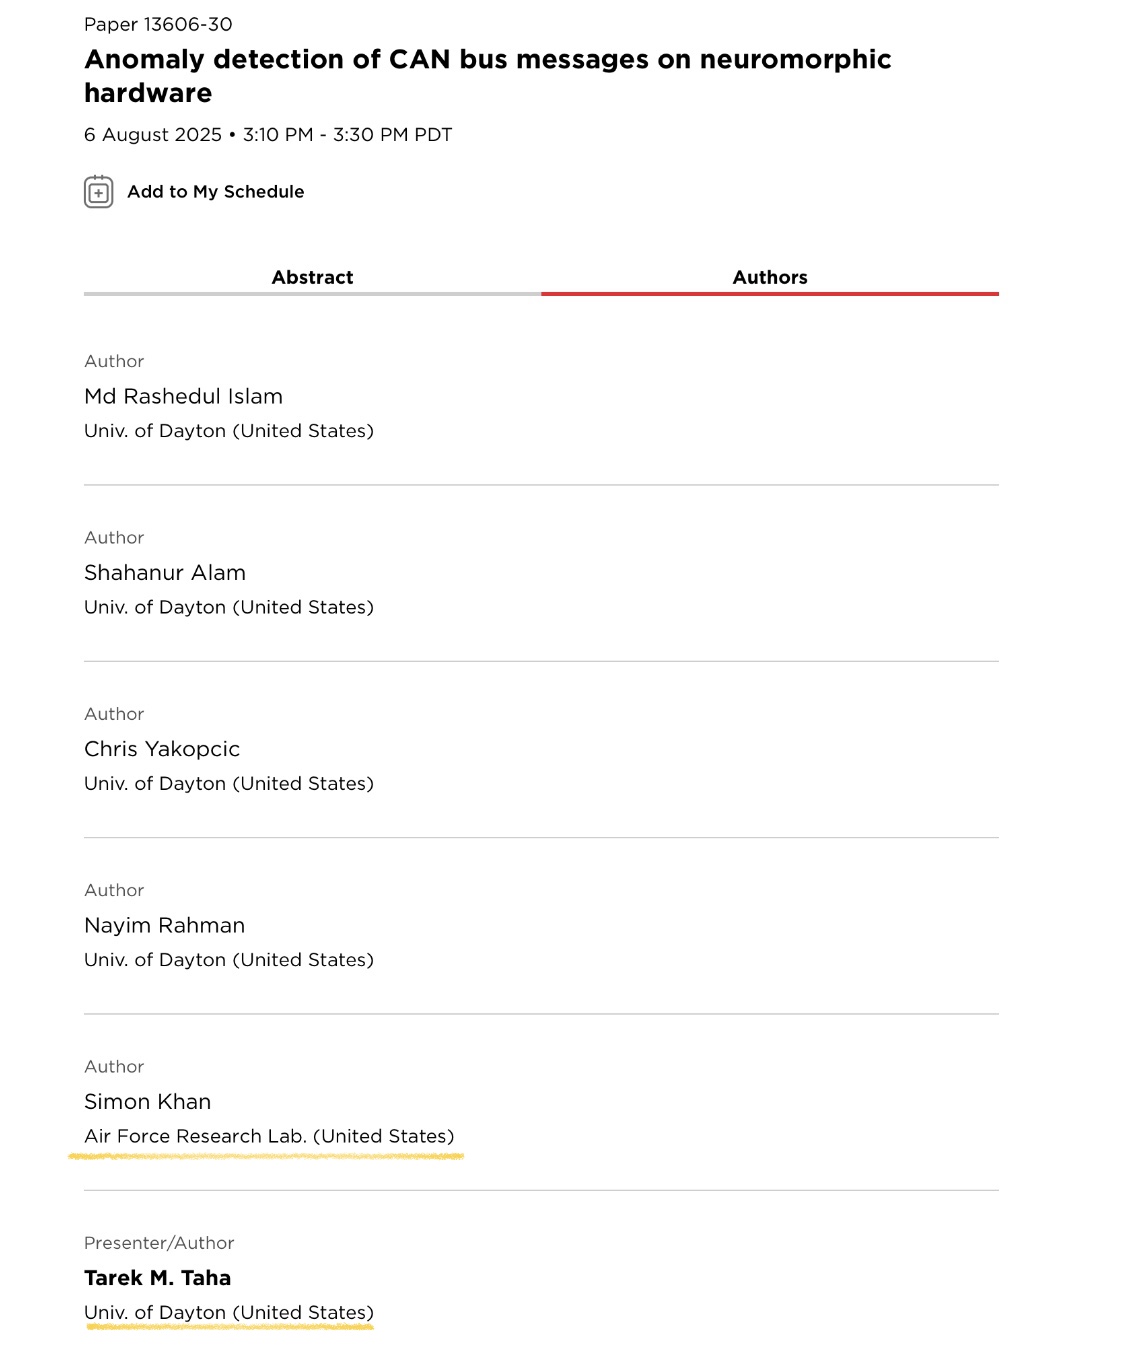Click Tarek M. Taha's Univ. of Dayton affiliation
This screenshot has height=1363, width=1147.
click(x=229, y=1313)
